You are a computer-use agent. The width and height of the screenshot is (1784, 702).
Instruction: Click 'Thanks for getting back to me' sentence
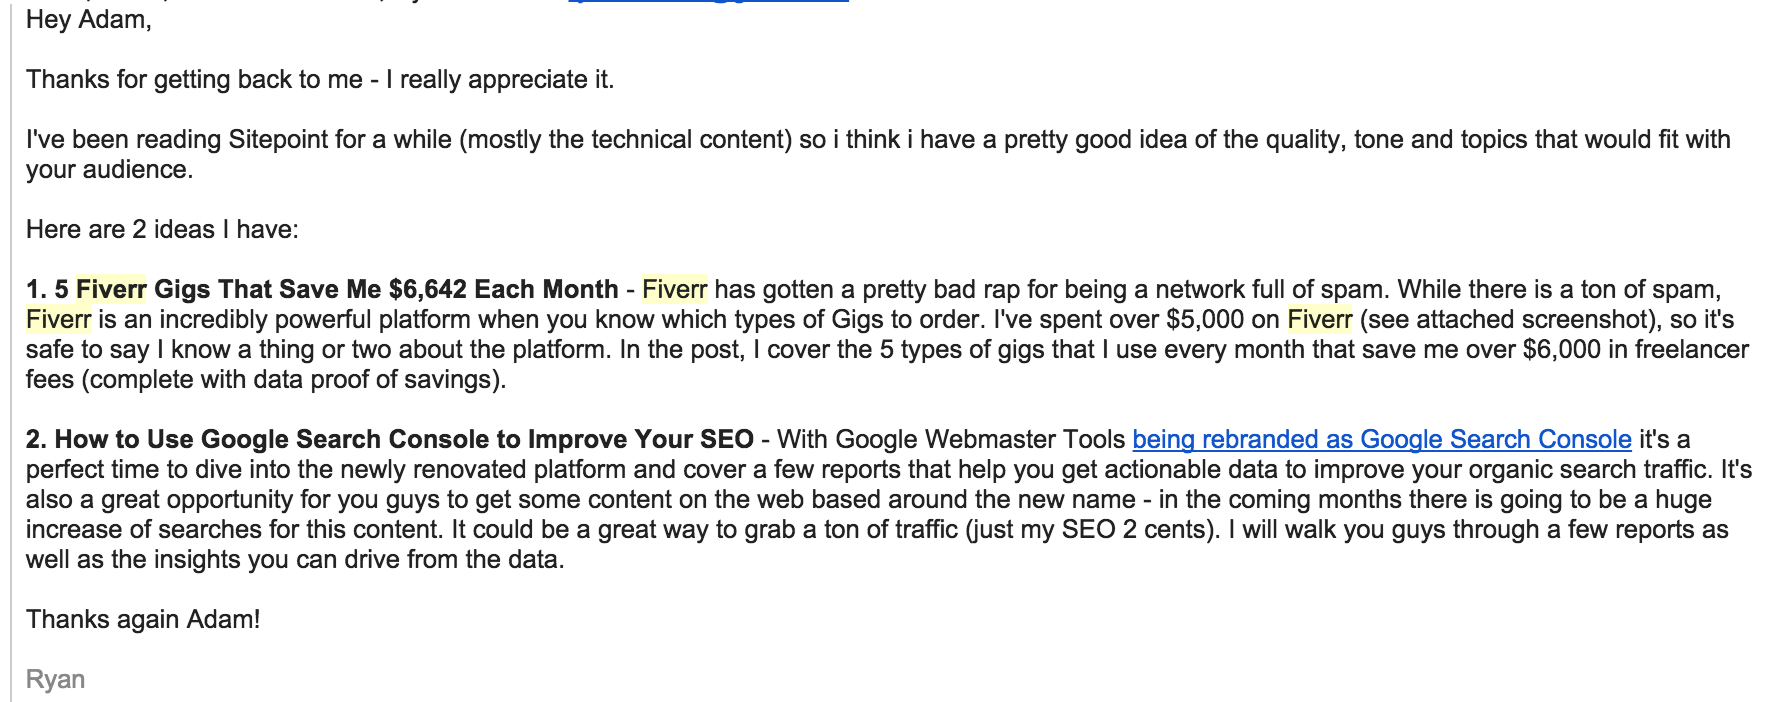pyautogui.click(x=194, y=79)
